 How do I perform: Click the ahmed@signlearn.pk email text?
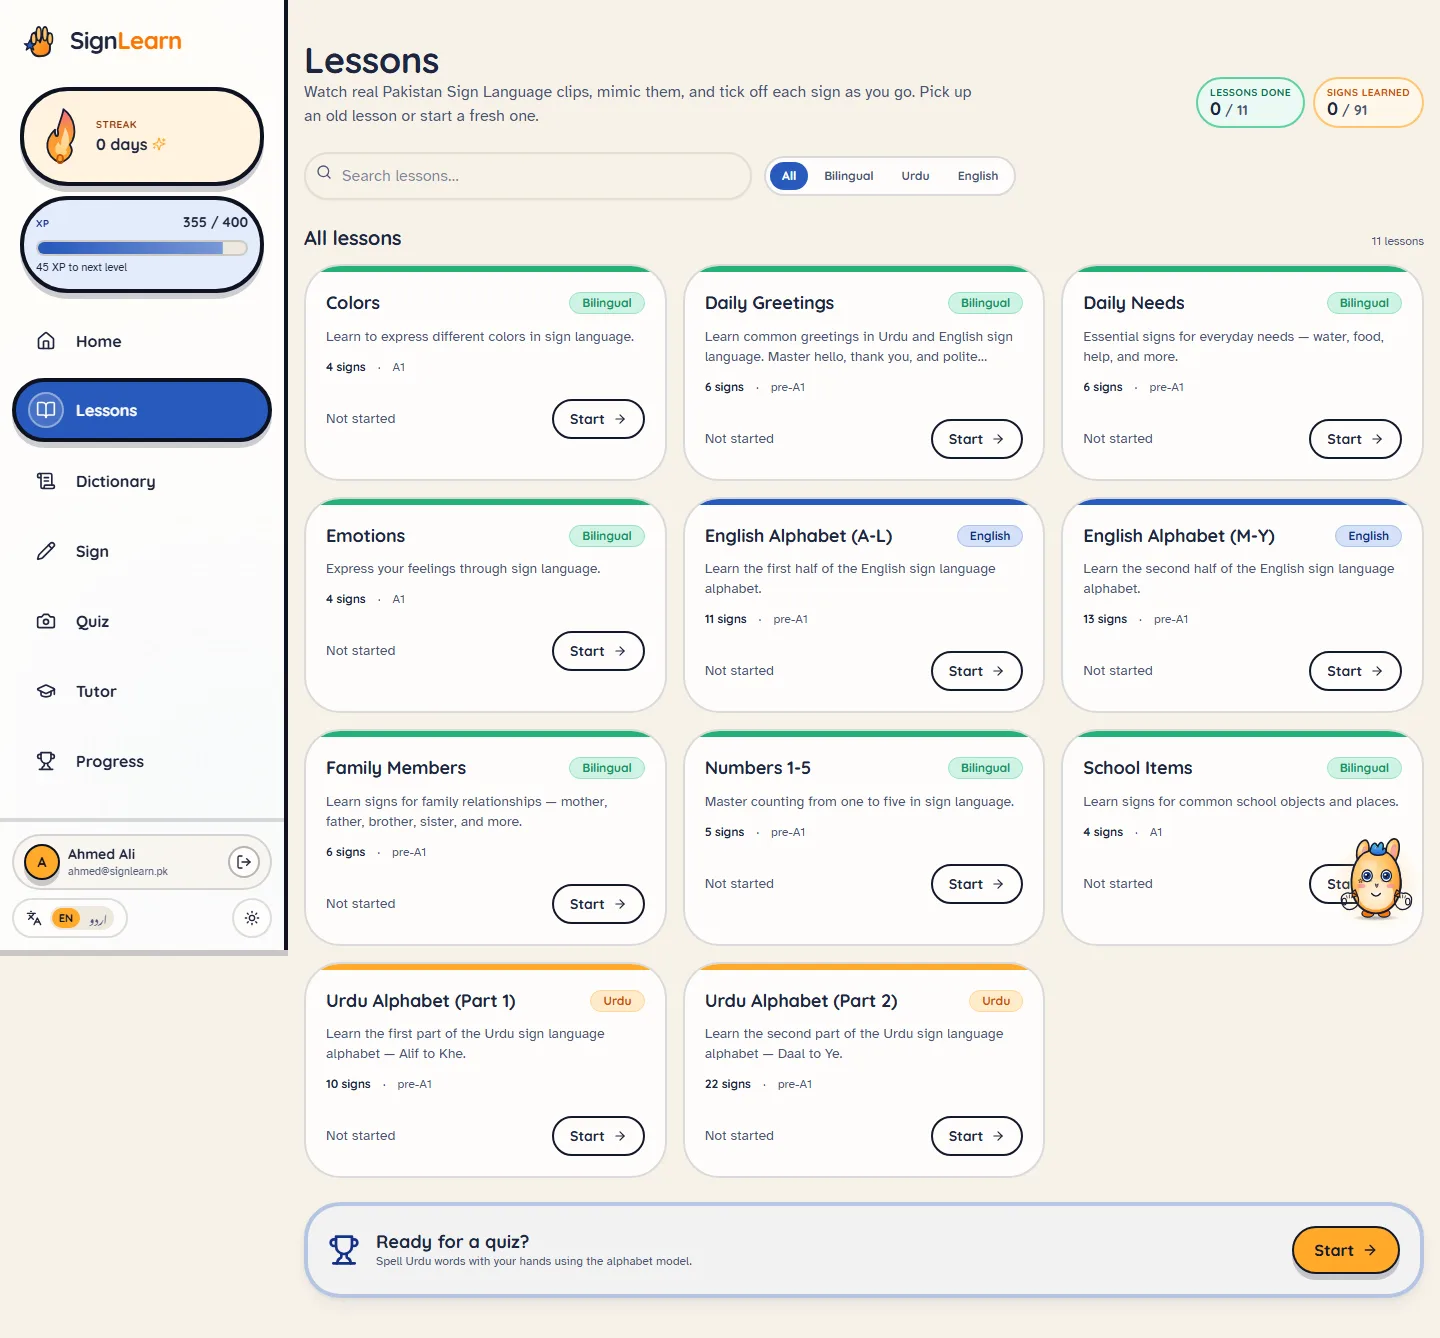(118, 871)
